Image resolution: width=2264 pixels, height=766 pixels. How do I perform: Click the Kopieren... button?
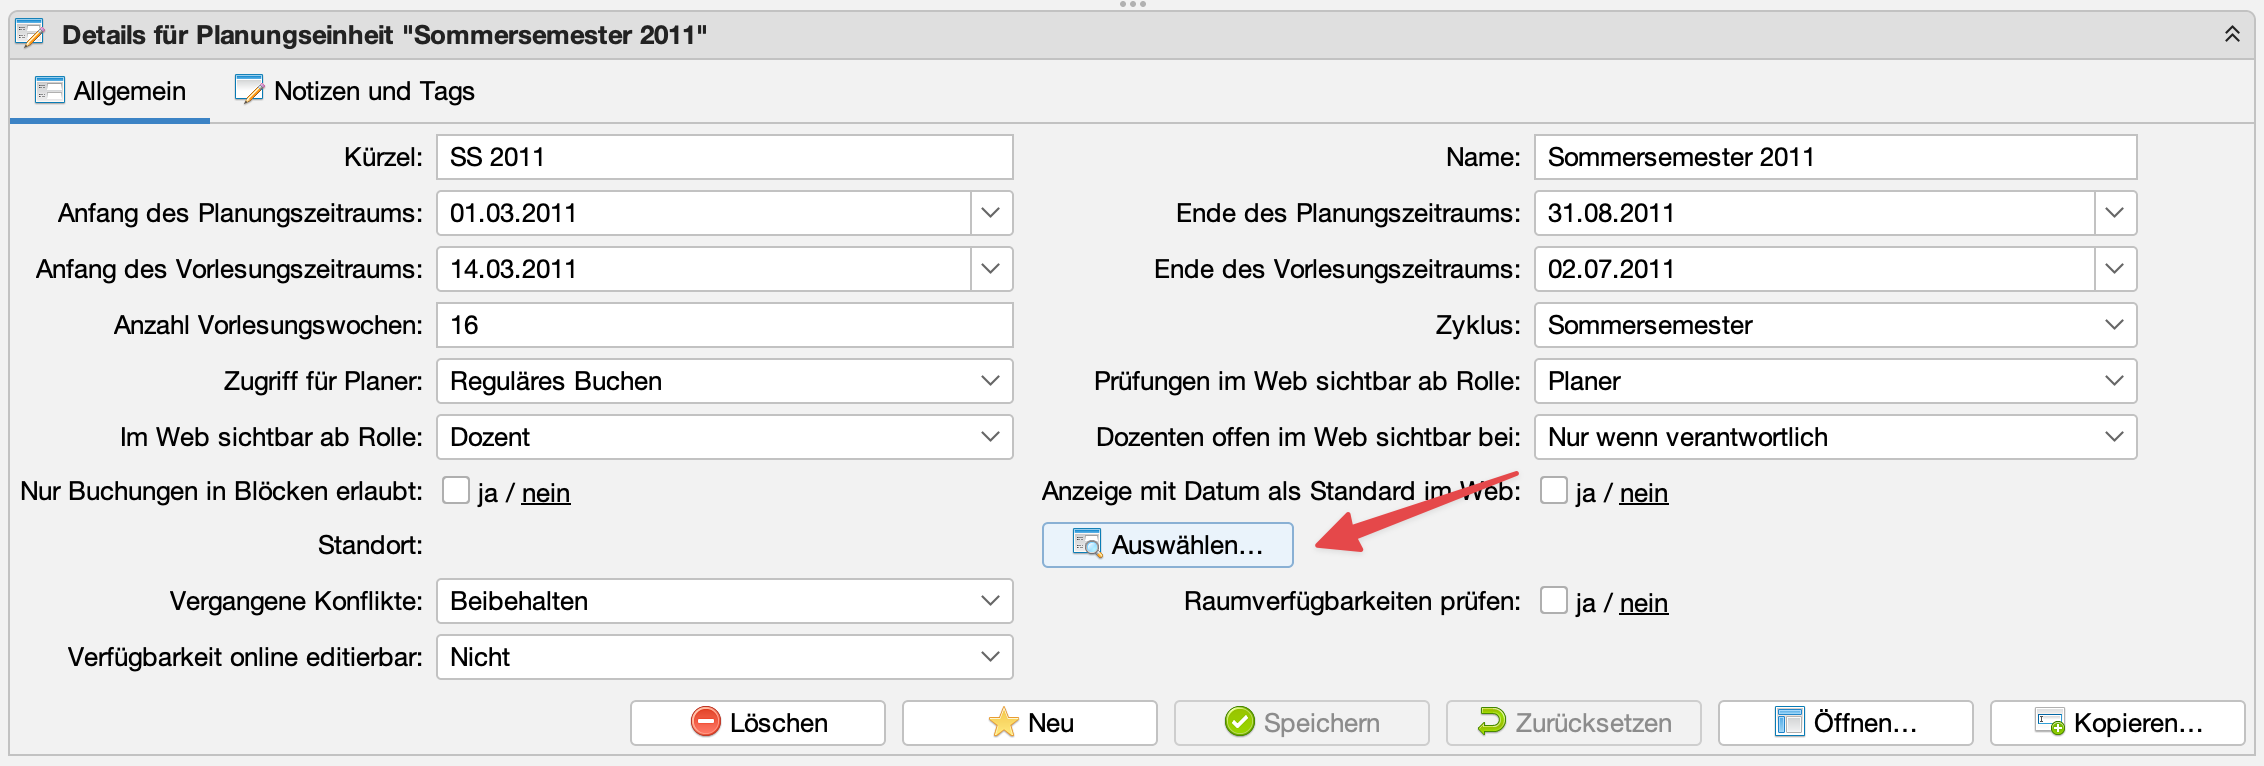(x=2117, y=722)
